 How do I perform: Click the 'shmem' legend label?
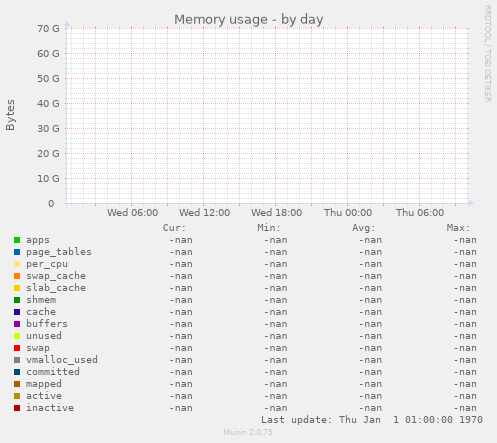(x=41, y=300)
